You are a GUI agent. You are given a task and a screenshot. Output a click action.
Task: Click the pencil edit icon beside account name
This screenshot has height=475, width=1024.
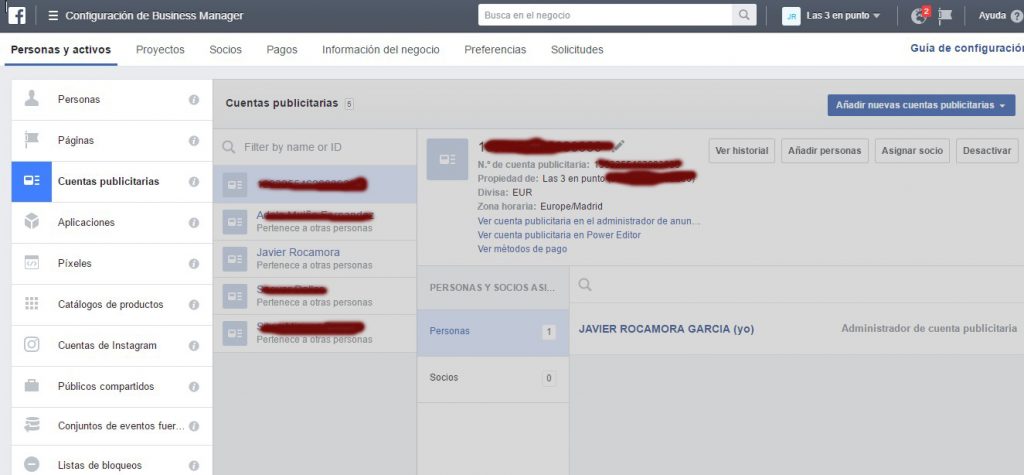[x=619, y=145]
